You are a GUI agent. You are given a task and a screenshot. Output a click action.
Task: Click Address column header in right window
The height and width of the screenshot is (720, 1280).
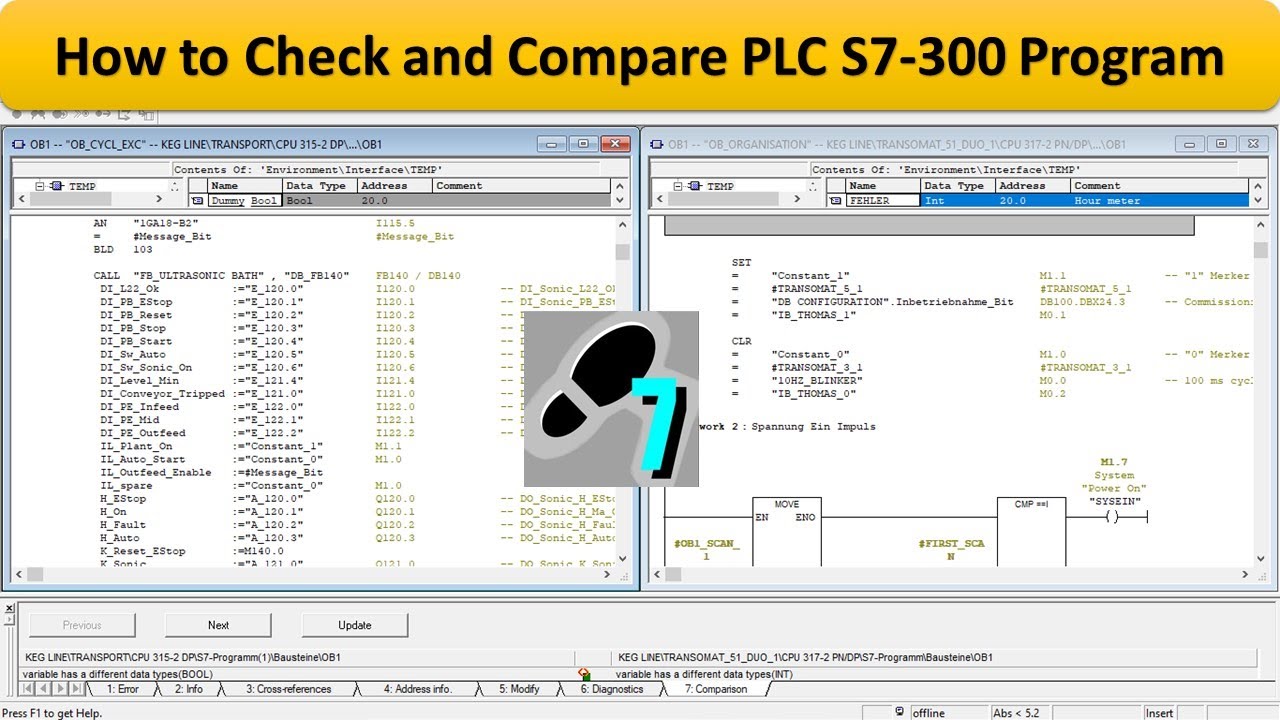tap(1032, 186)
